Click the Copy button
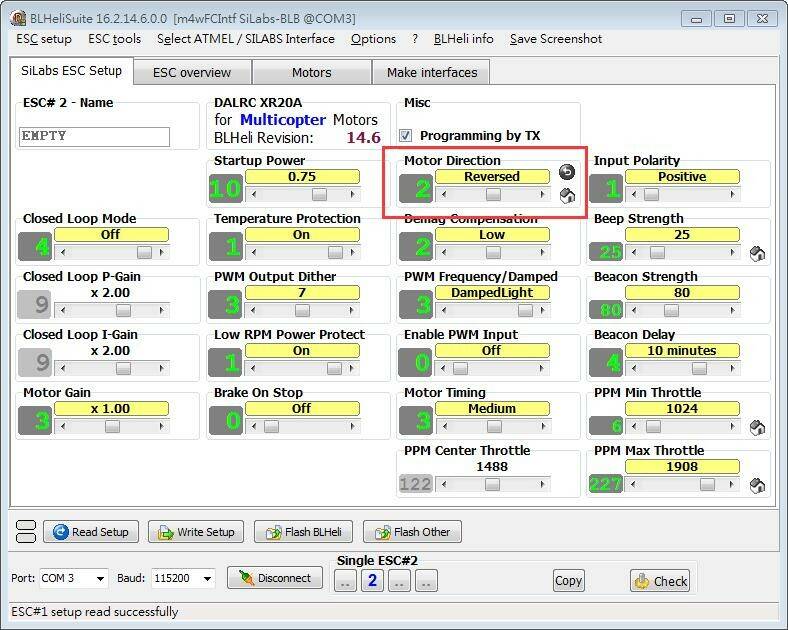Image resolution: width=788 pixels, height=630 pixels. [x=568, y=580]
